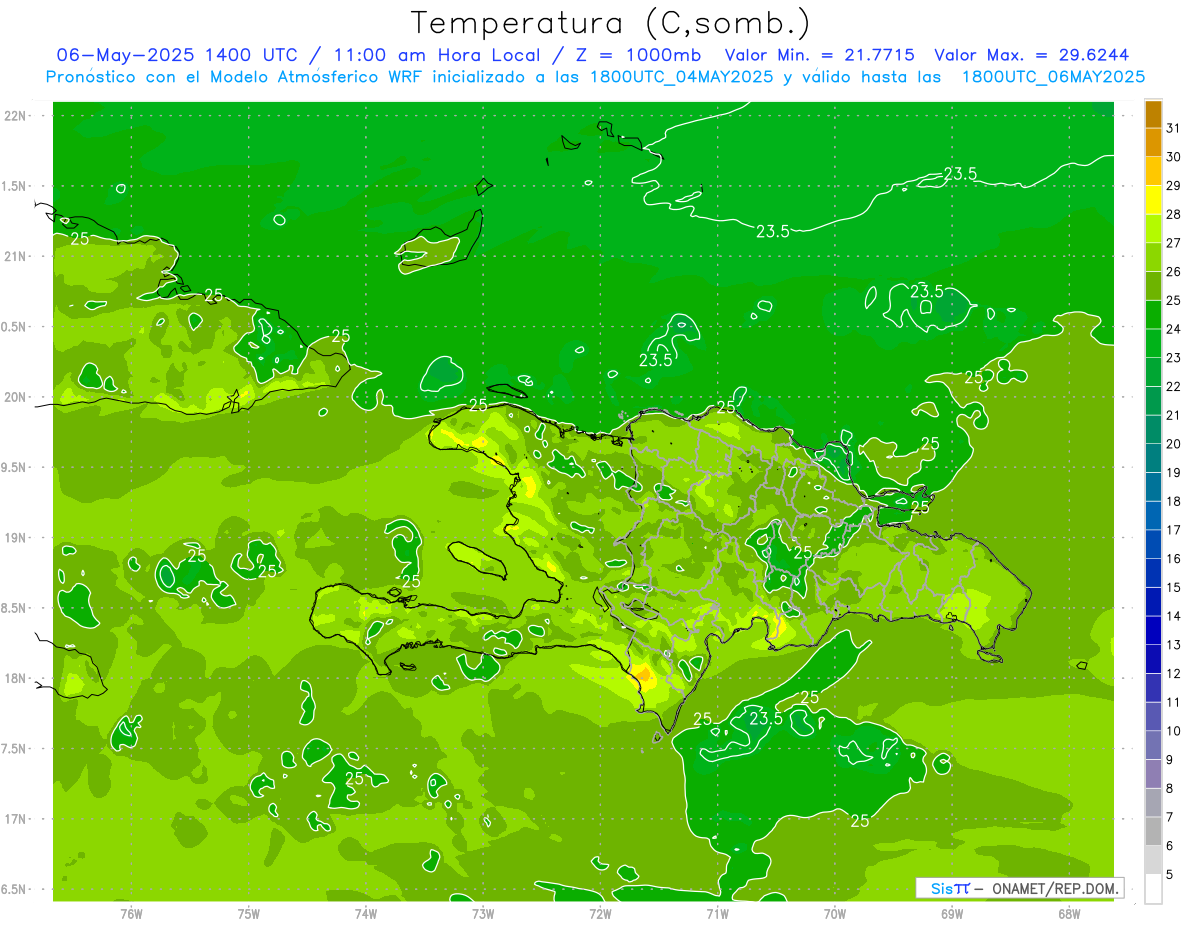
Task: Click the 22N latitude axis label
Action: pos(15,116)
